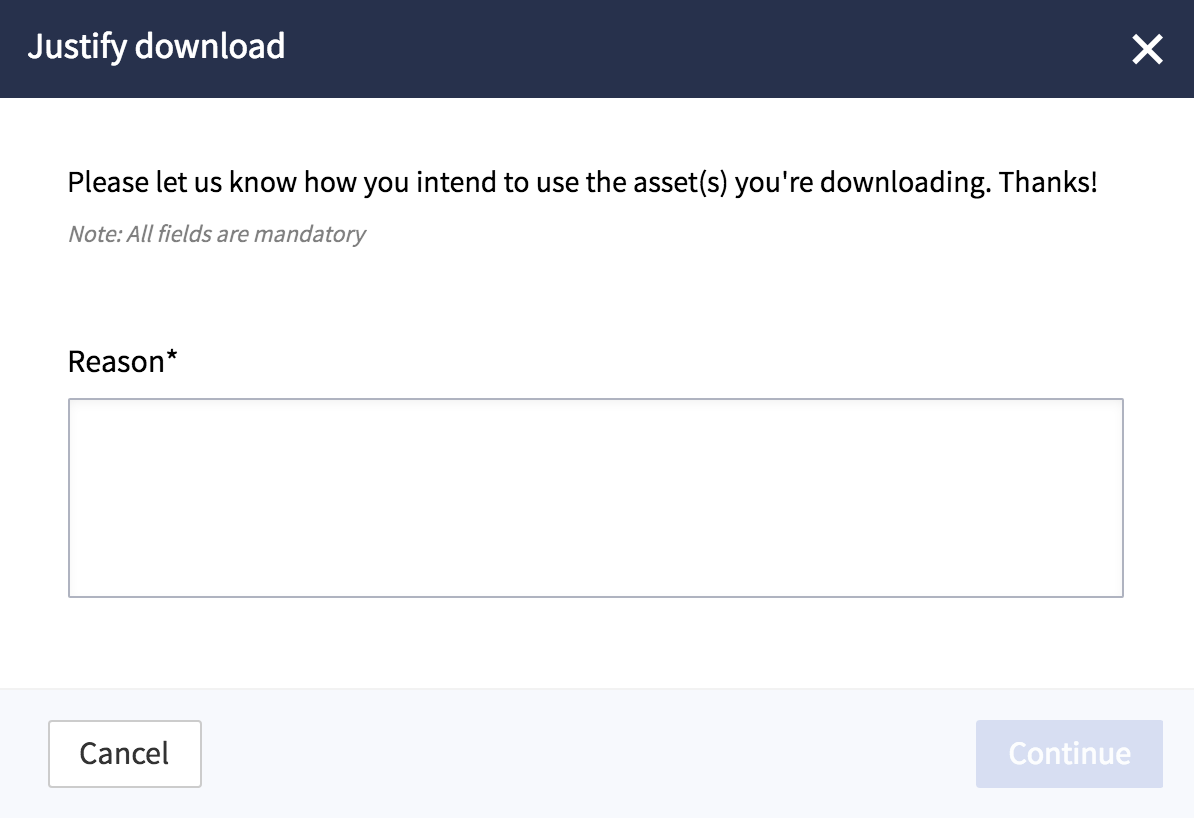Proceed using the disabled Continue button

pos(1069,753)
